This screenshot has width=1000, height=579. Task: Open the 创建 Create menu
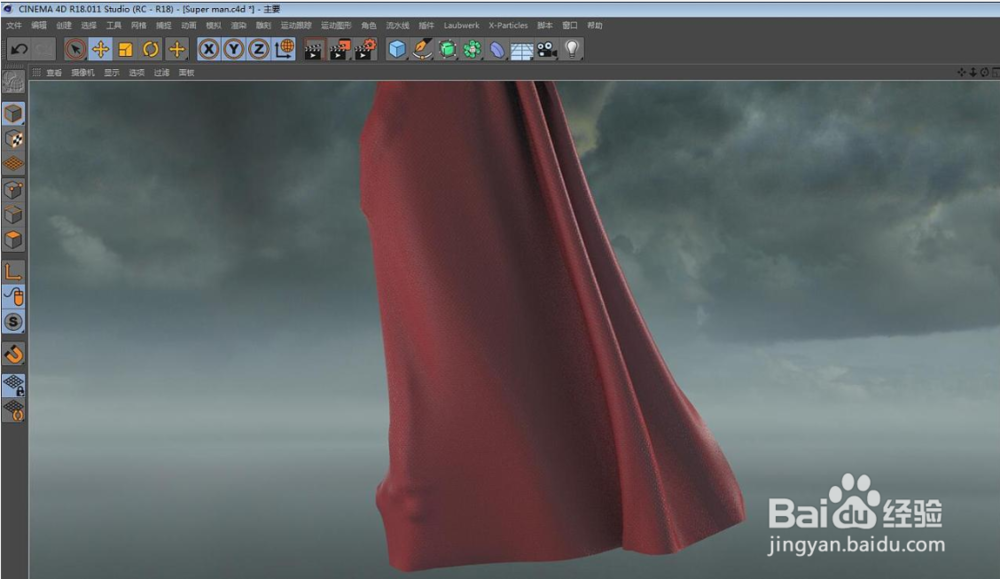pos(64,26)
